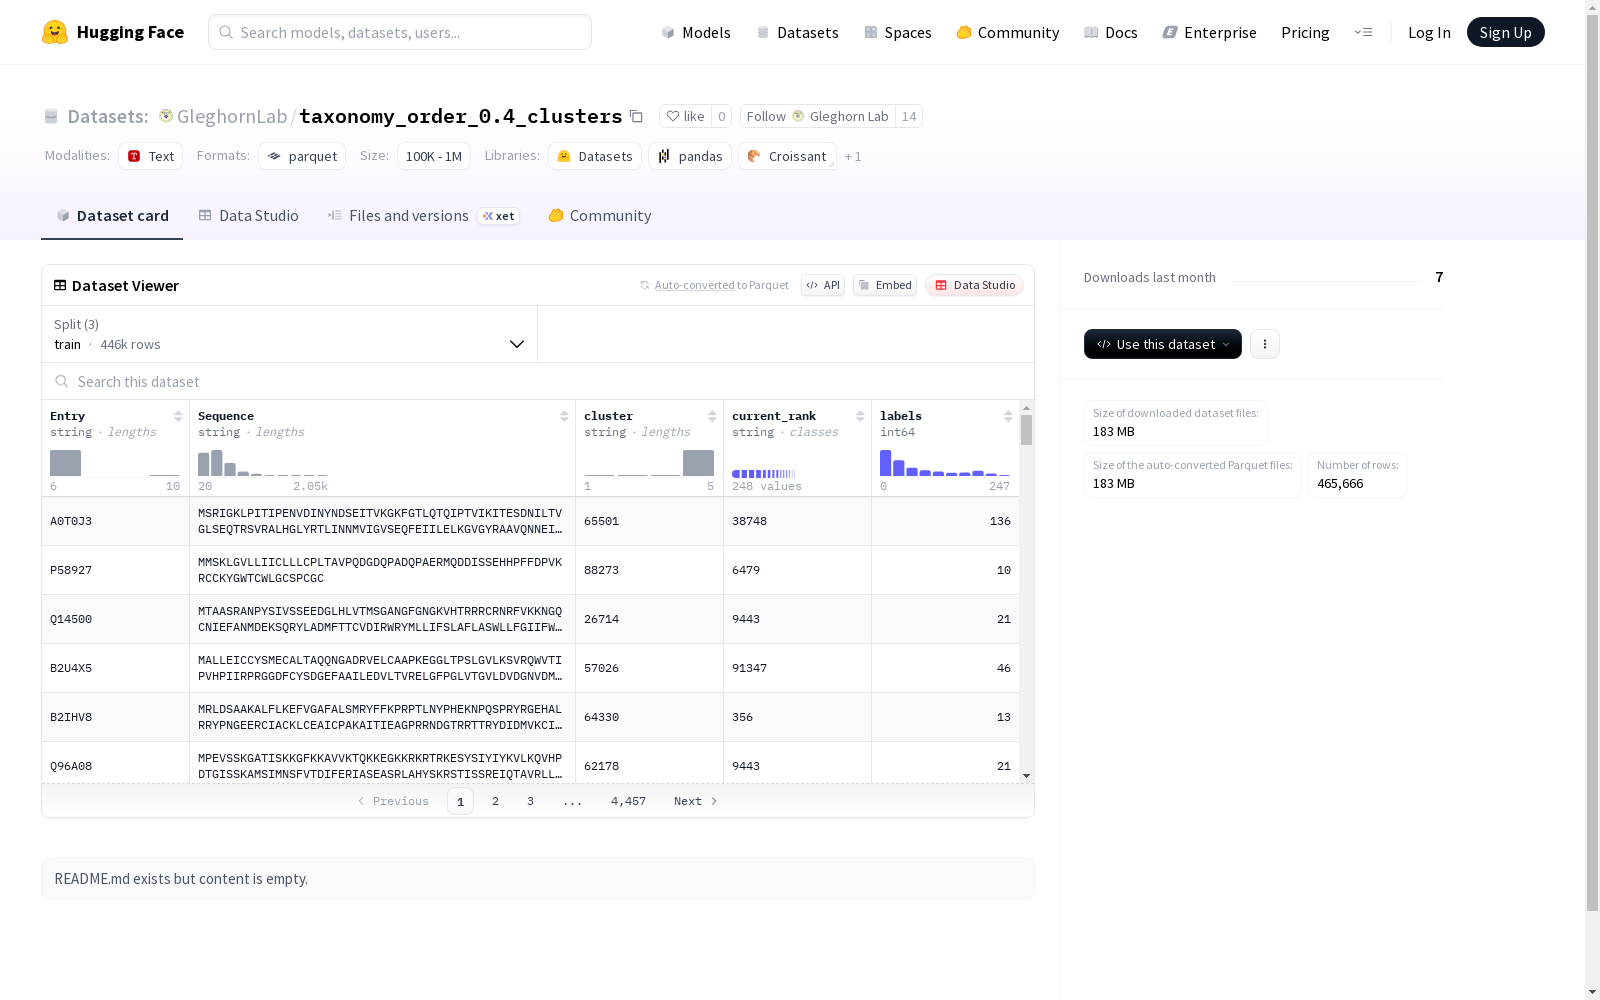Click the Entry lengths histogram

(x=115, y=463)
